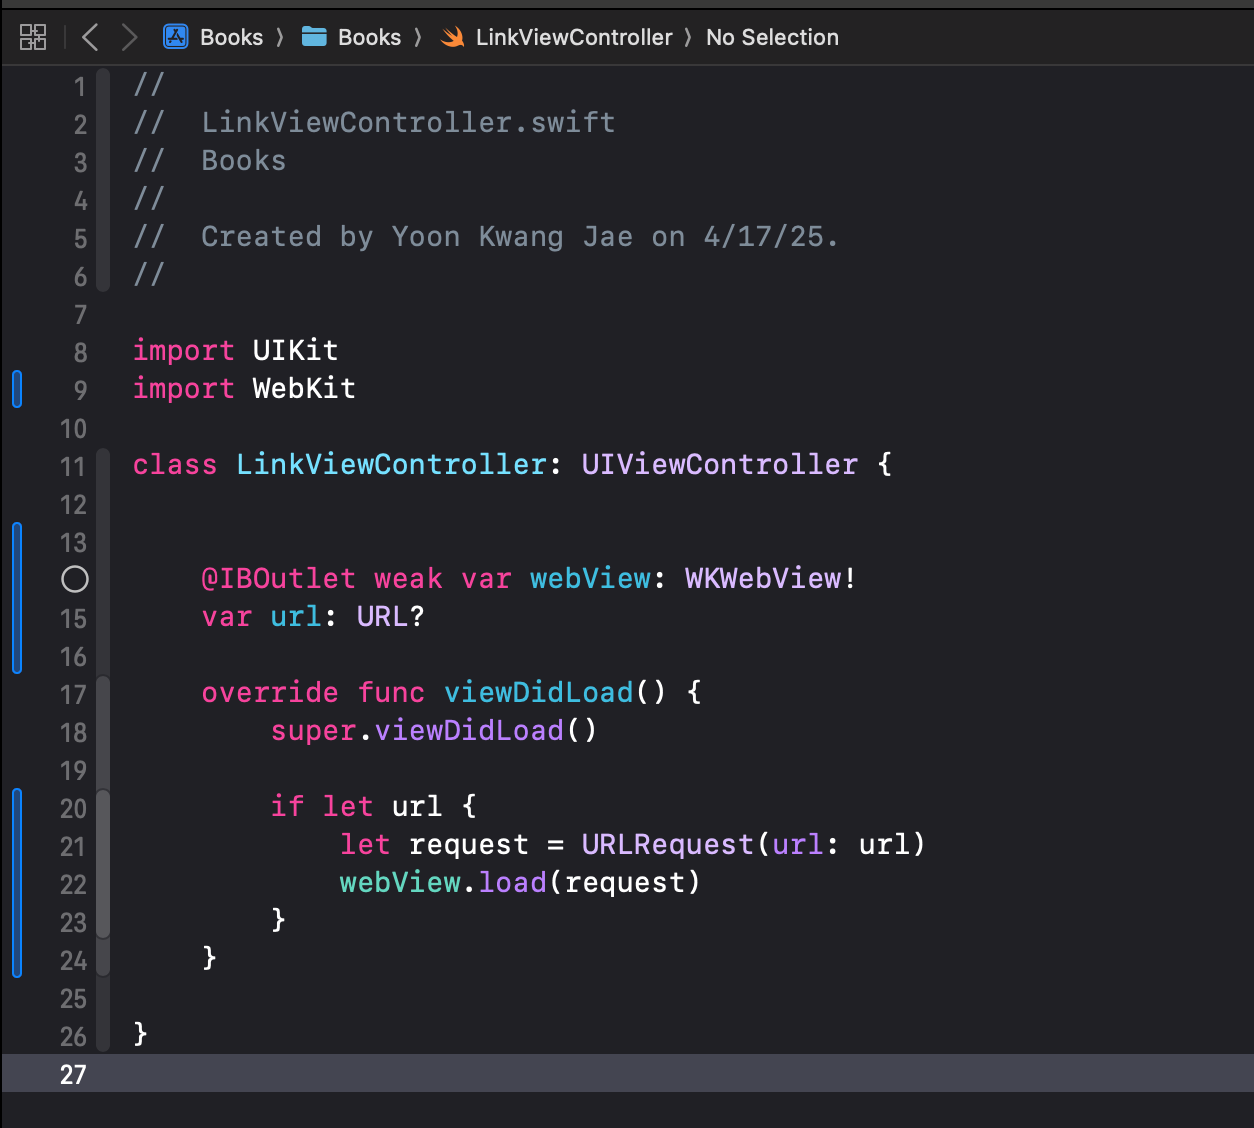The width and height of the screenshot is (1254, 1128).
Task: Go back with the left arrow
Action: click(90, 38)
